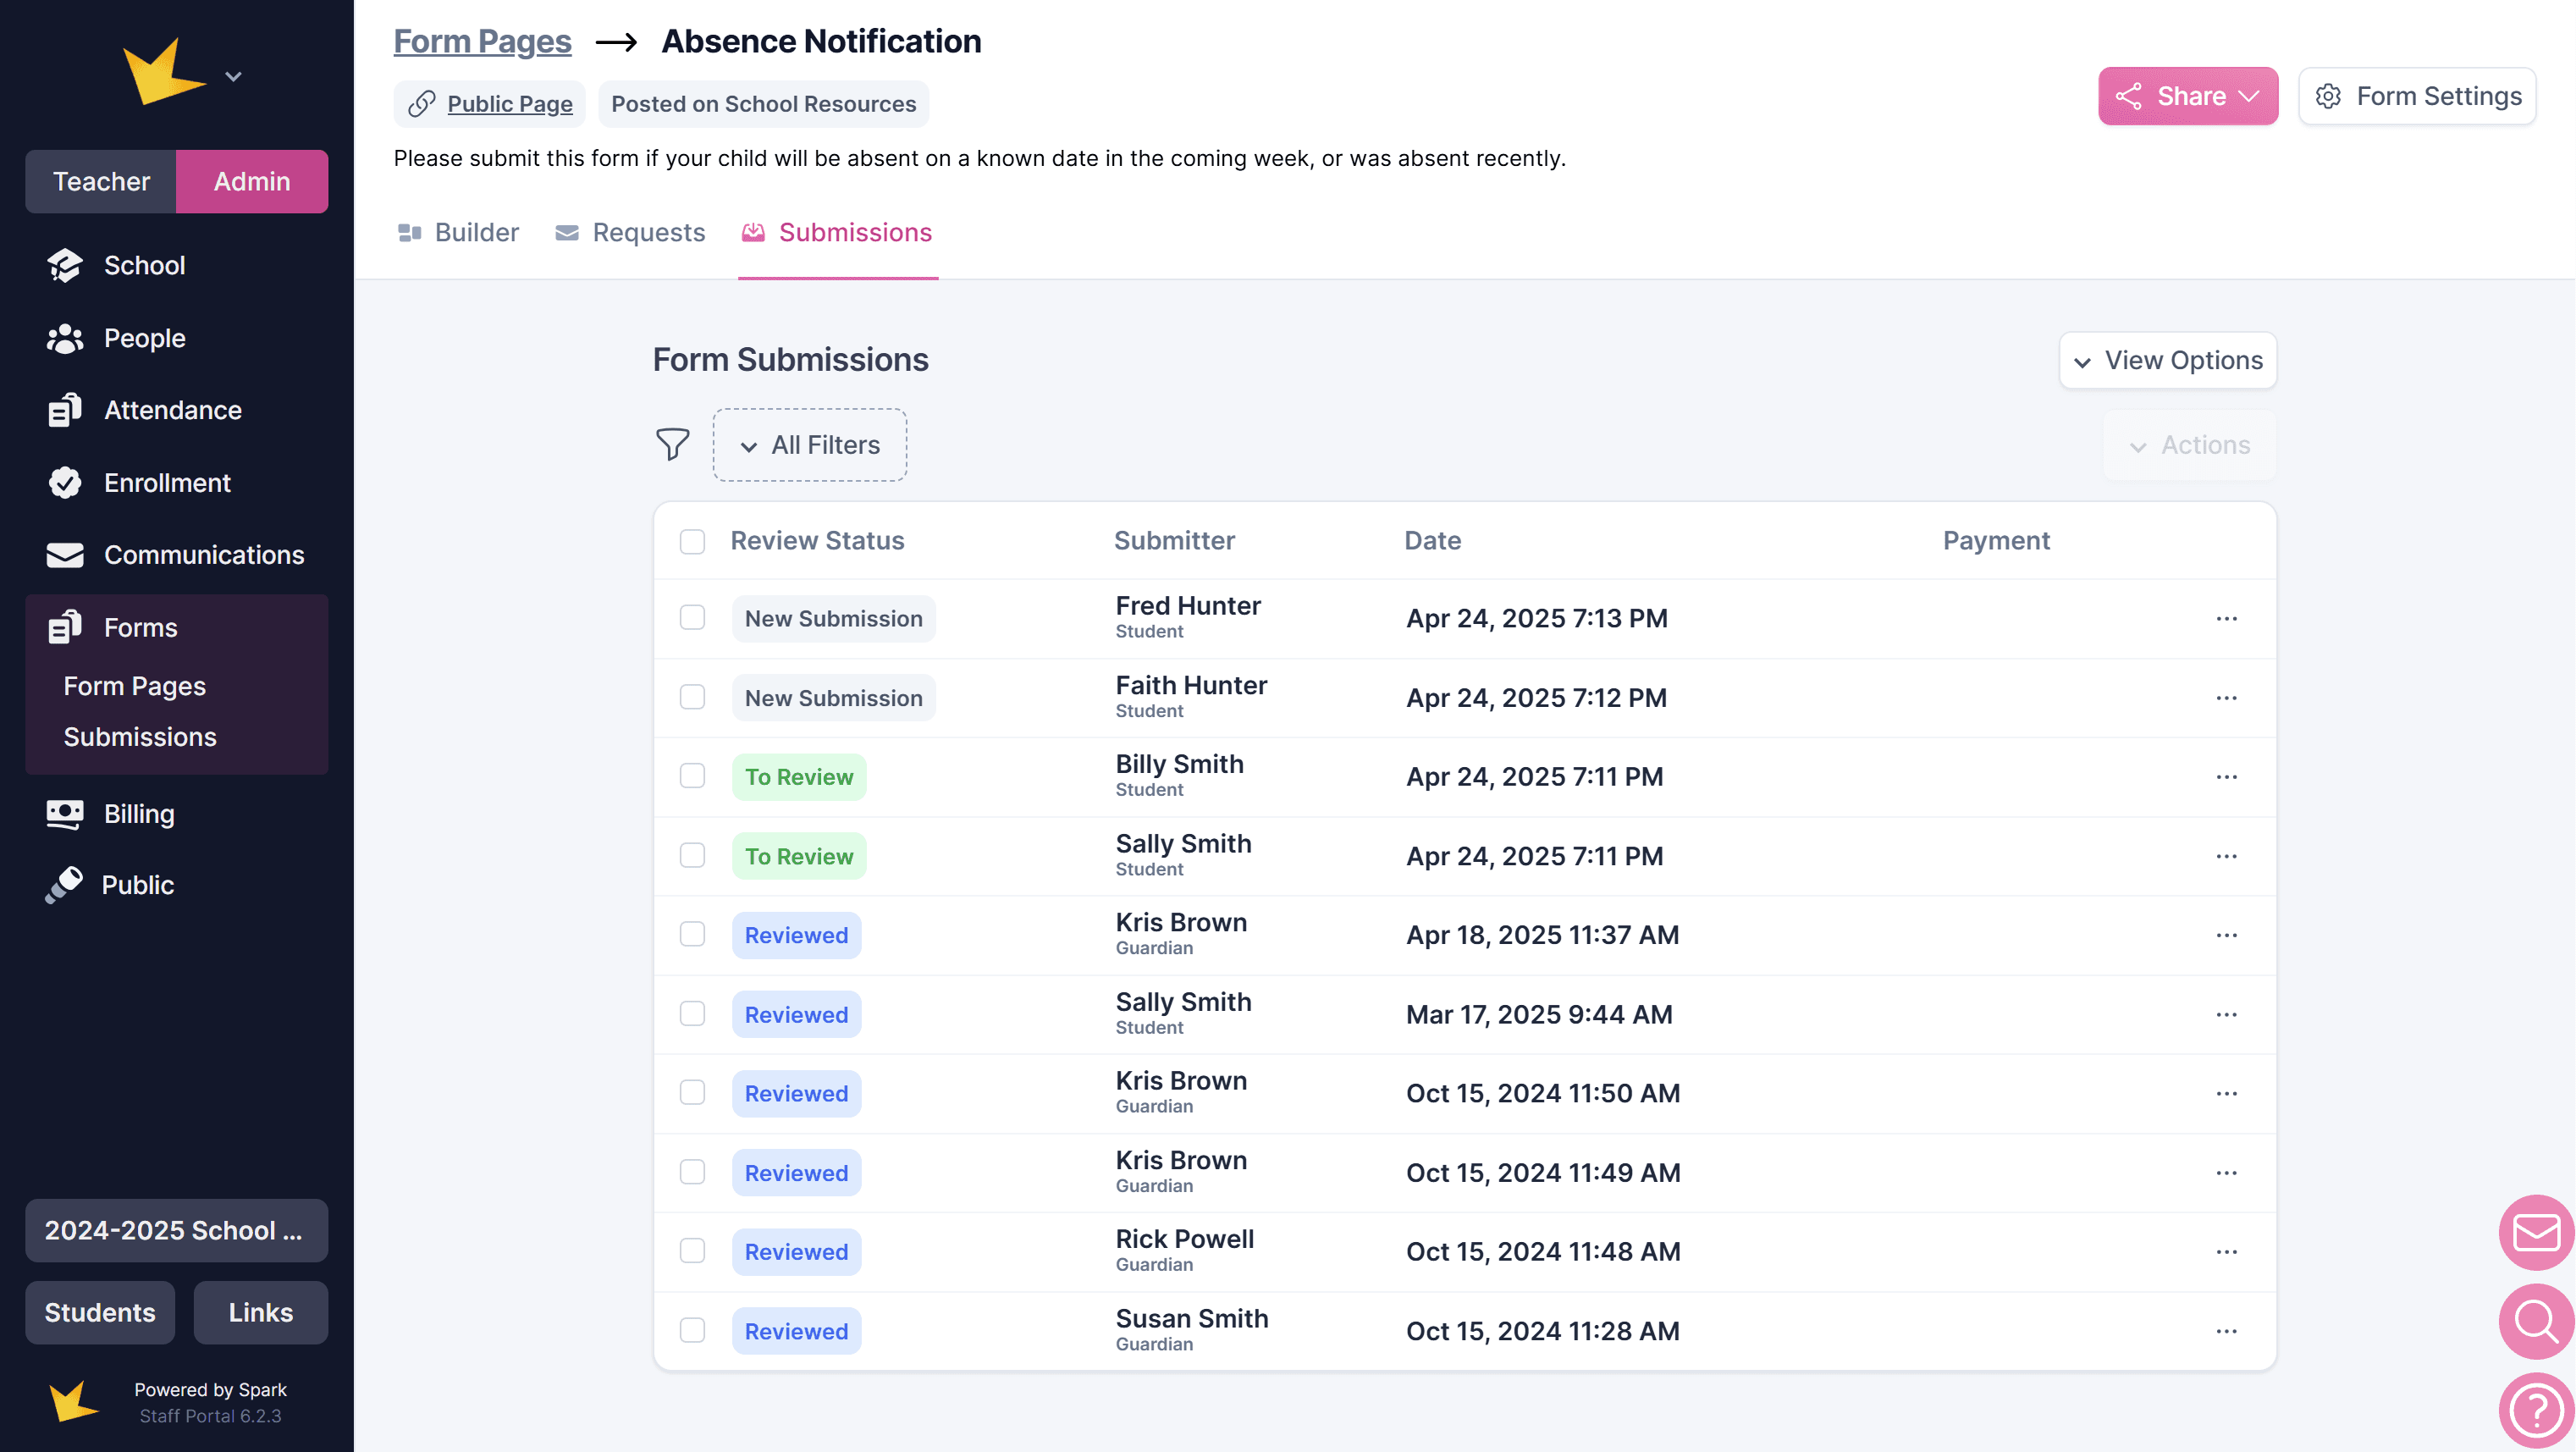Click the filter funnel icon

click(672, 444)
